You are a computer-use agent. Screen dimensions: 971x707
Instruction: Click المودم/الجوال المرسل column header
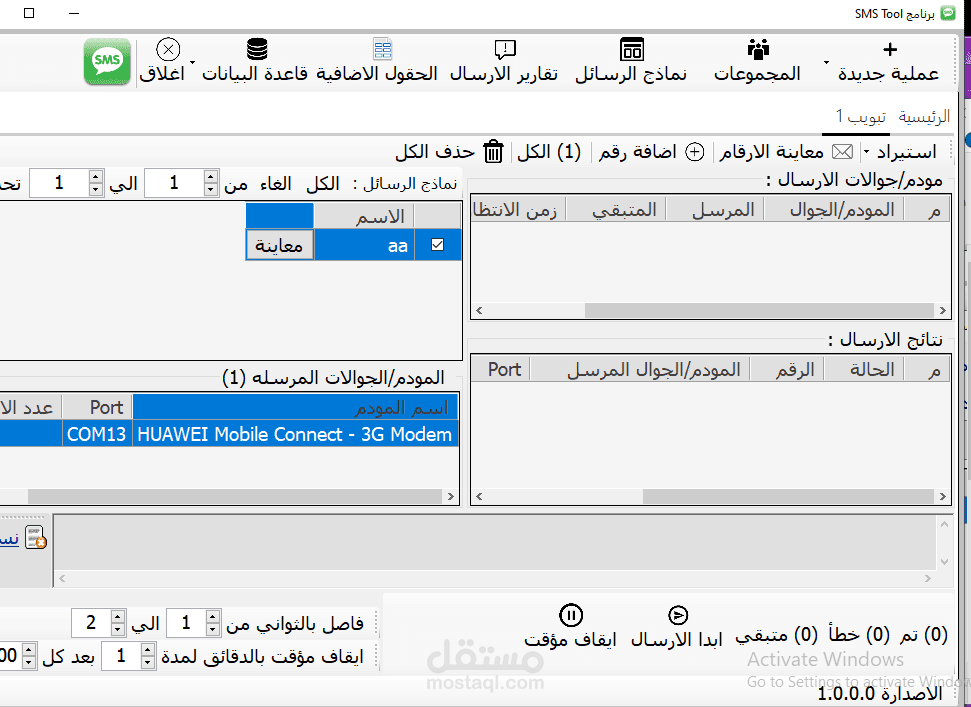(640, 370)
